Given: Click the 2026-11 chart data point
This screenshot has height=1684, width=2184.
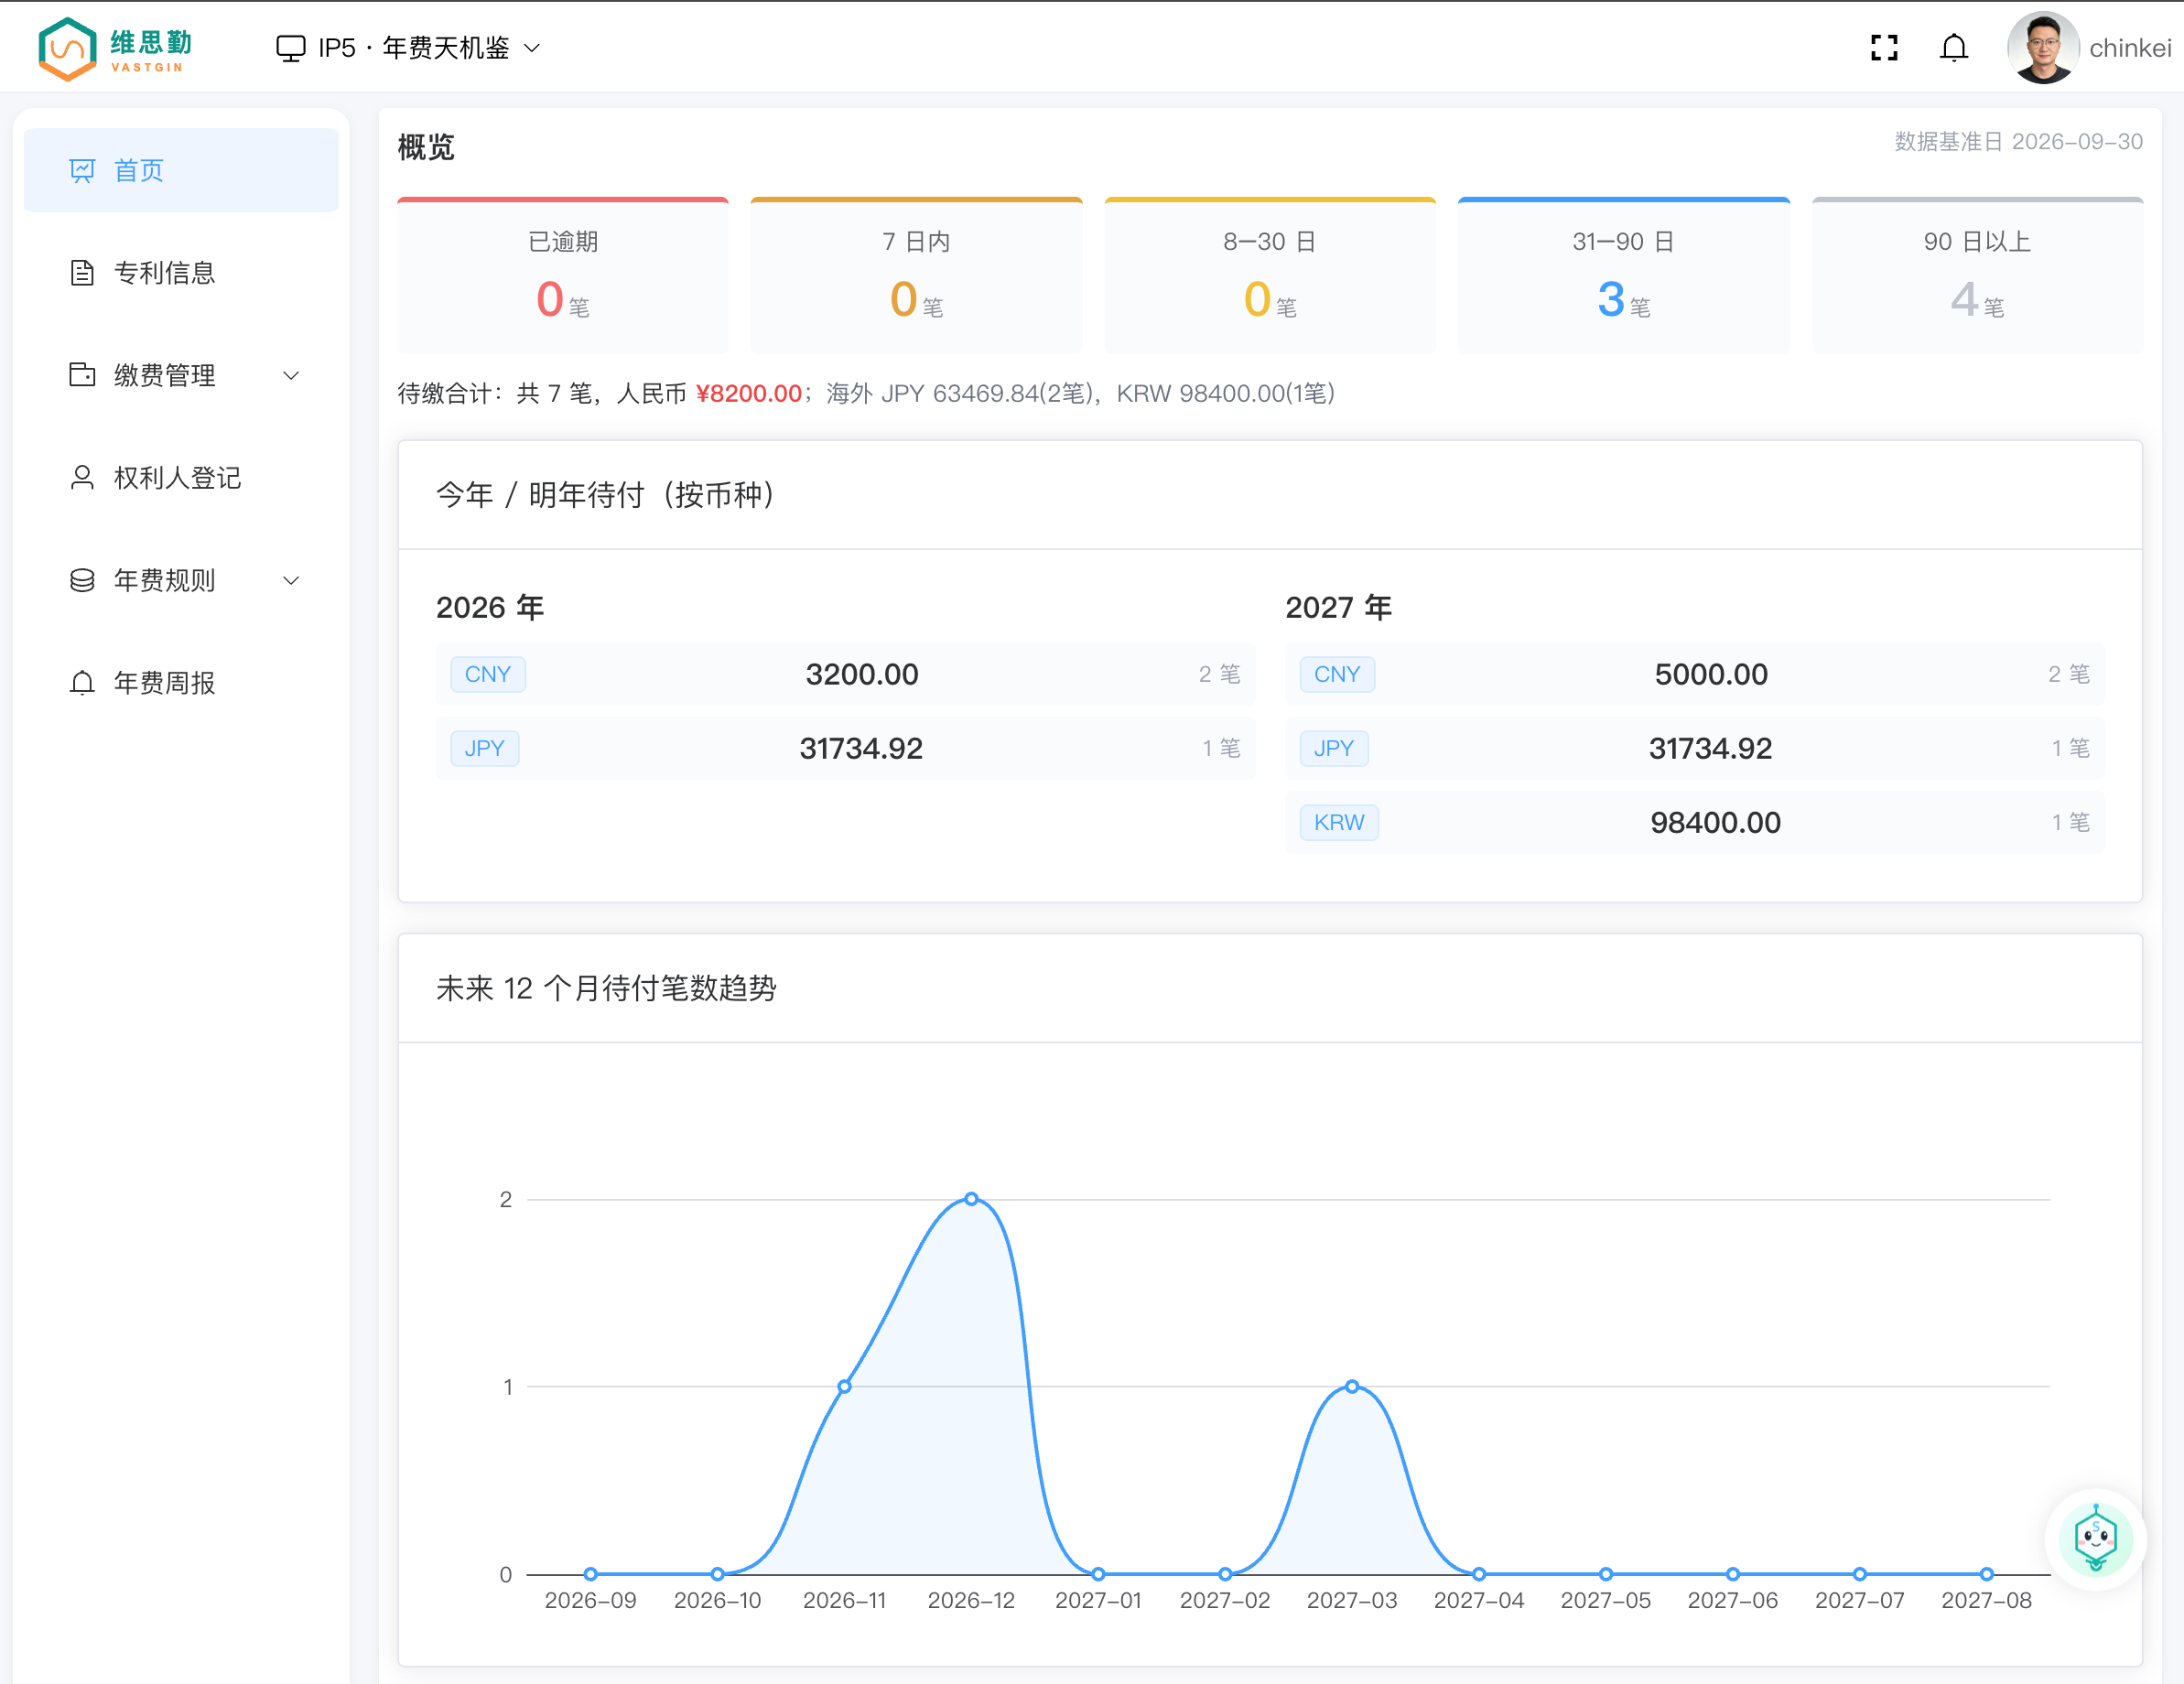Looking at the screenshot, I should [x=845, y=1386].
